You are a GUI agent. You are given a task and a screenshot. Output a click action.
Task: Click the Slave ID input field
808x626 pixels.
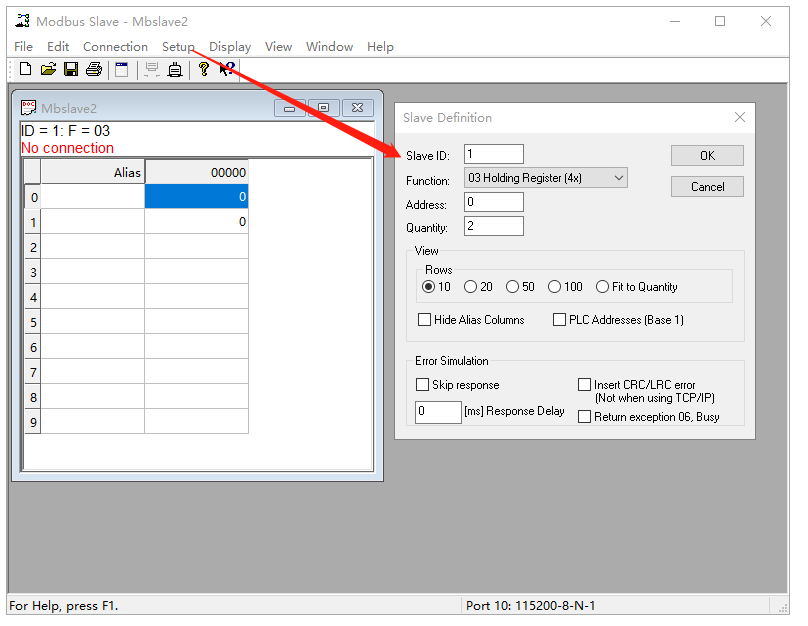pos(494,154)
